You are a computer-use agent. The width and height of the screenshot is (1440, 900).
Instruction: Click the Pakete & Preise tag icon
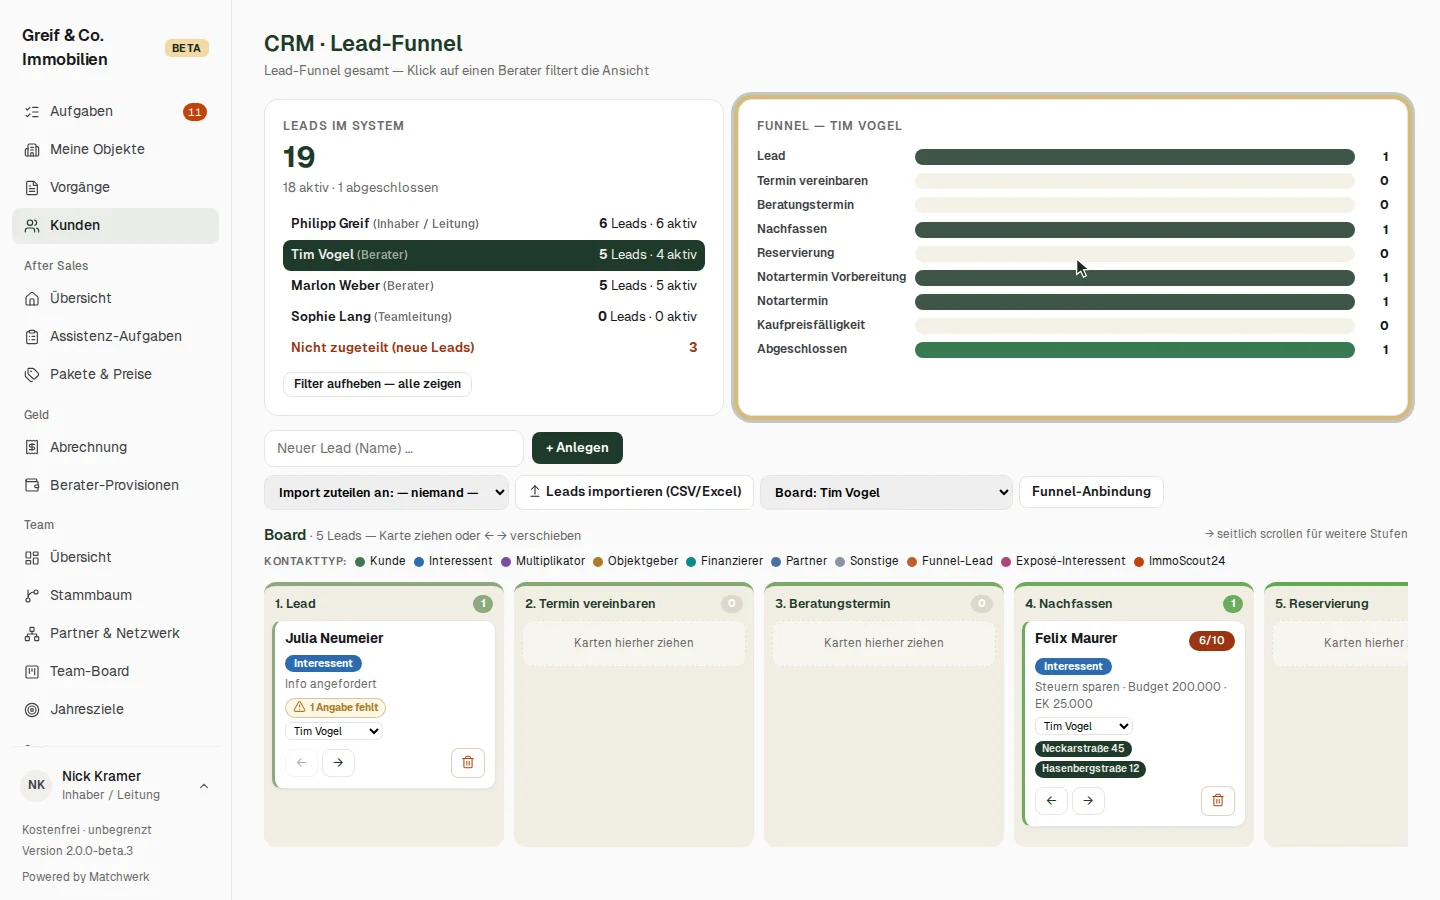[x=32, y=375]
